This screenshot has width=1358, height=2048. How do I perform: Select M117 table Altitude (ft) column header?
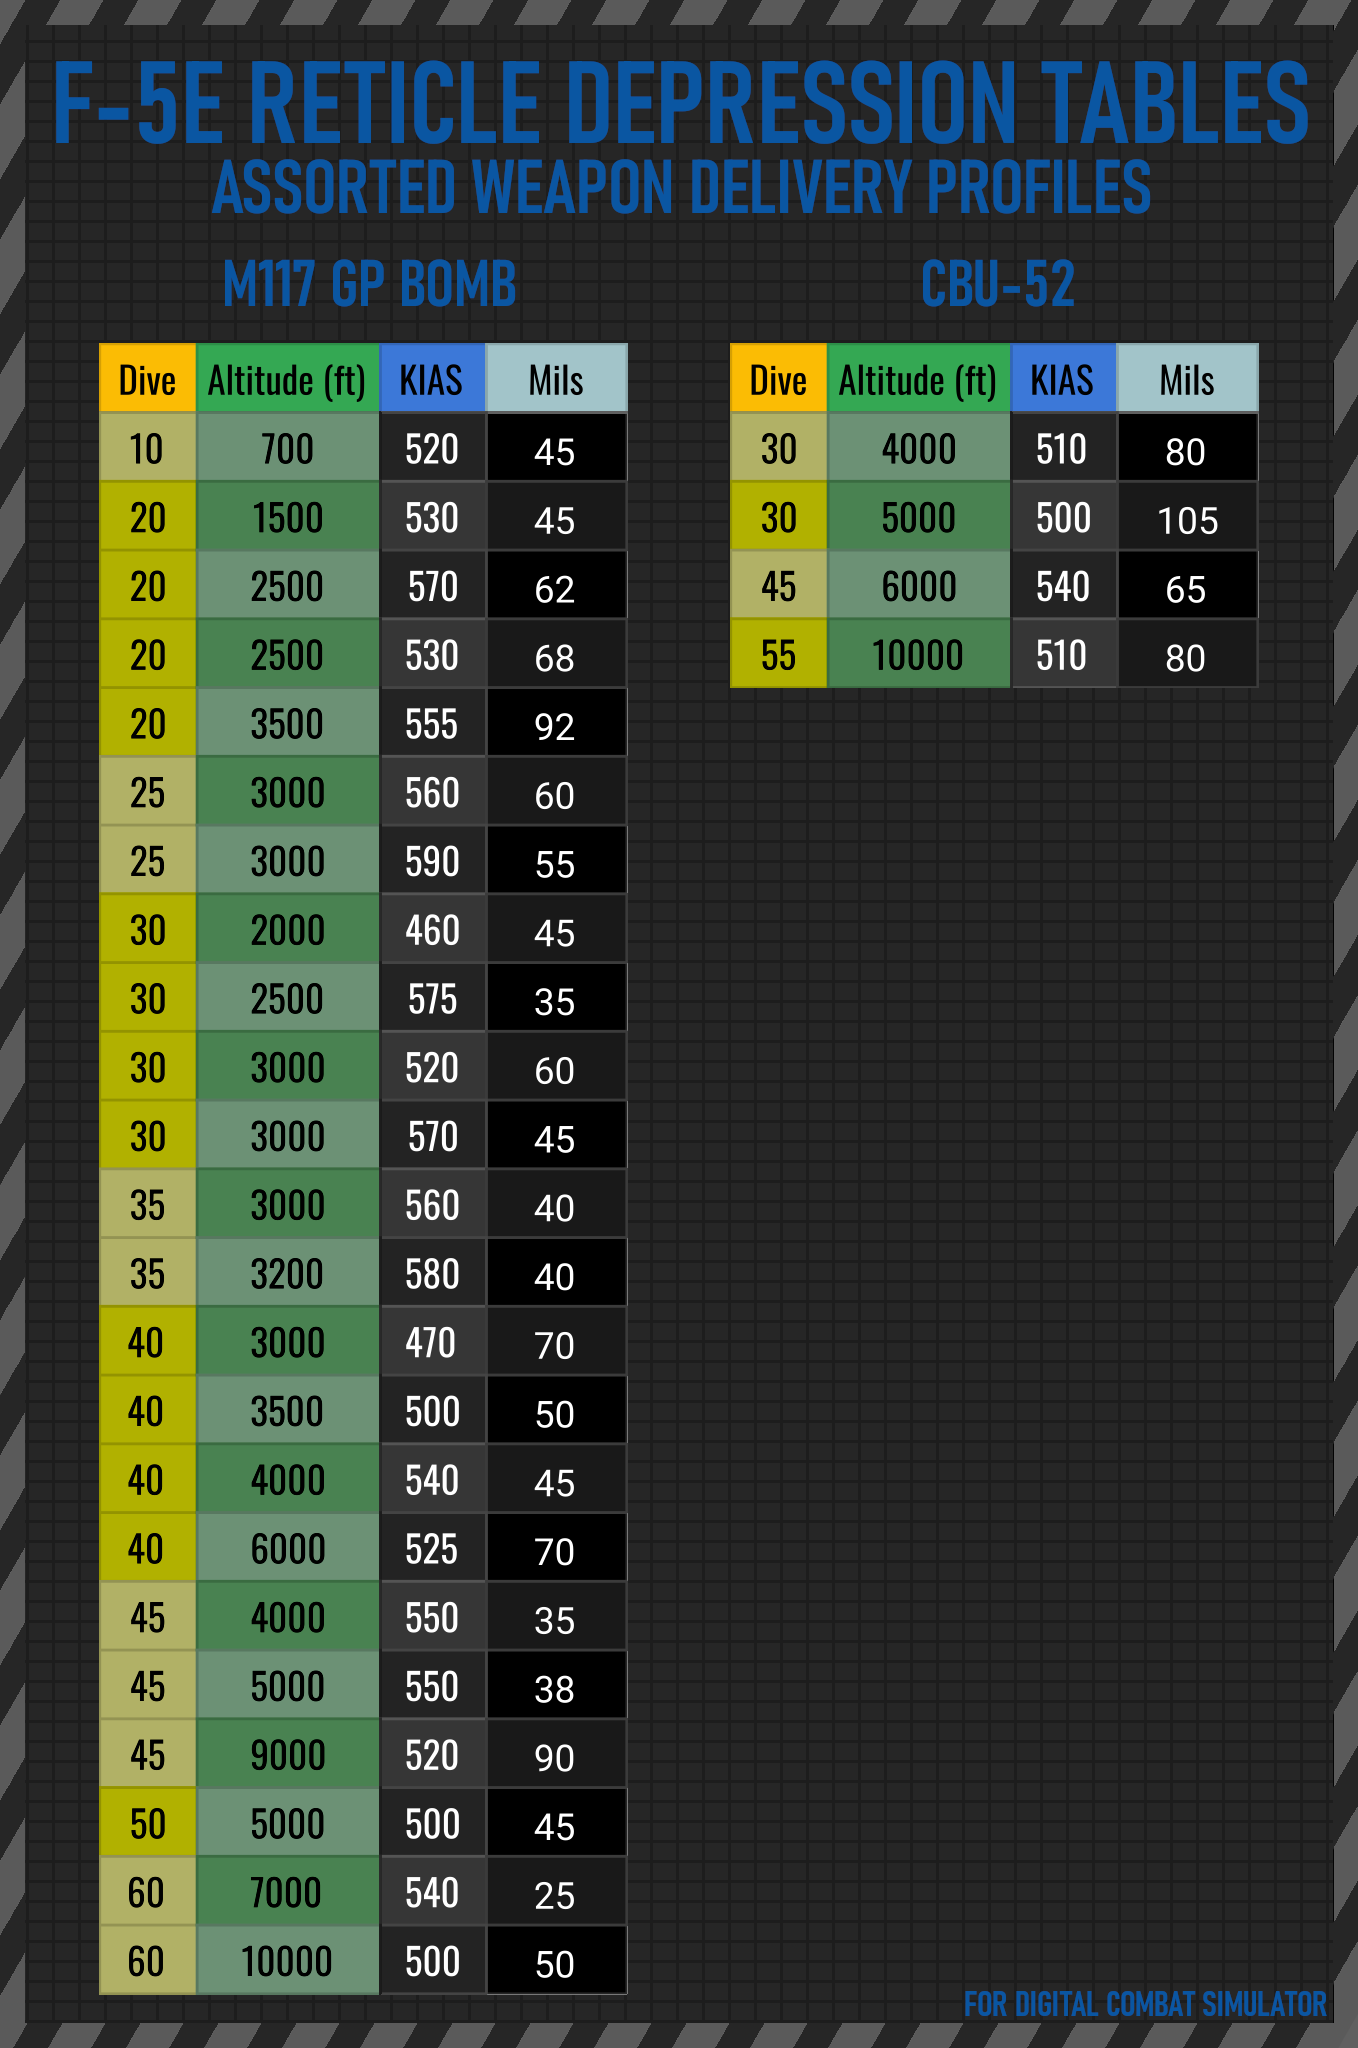tap(288, 378)
